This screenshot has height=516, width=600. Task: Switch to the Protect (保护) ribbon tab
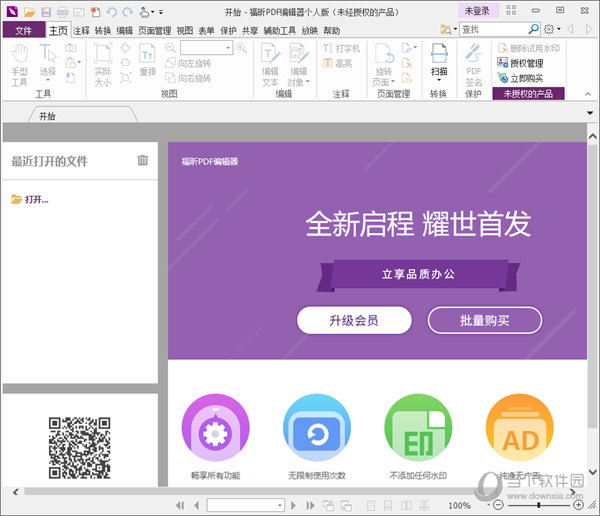coord(228,31)
